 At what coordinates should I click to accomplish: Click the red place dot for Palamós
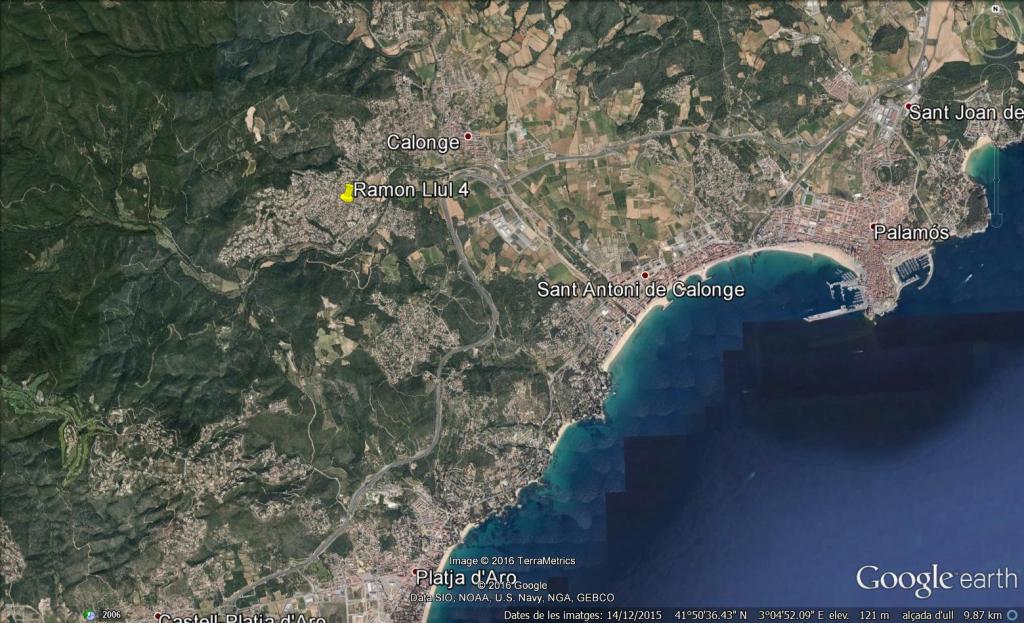pos(873,226)
